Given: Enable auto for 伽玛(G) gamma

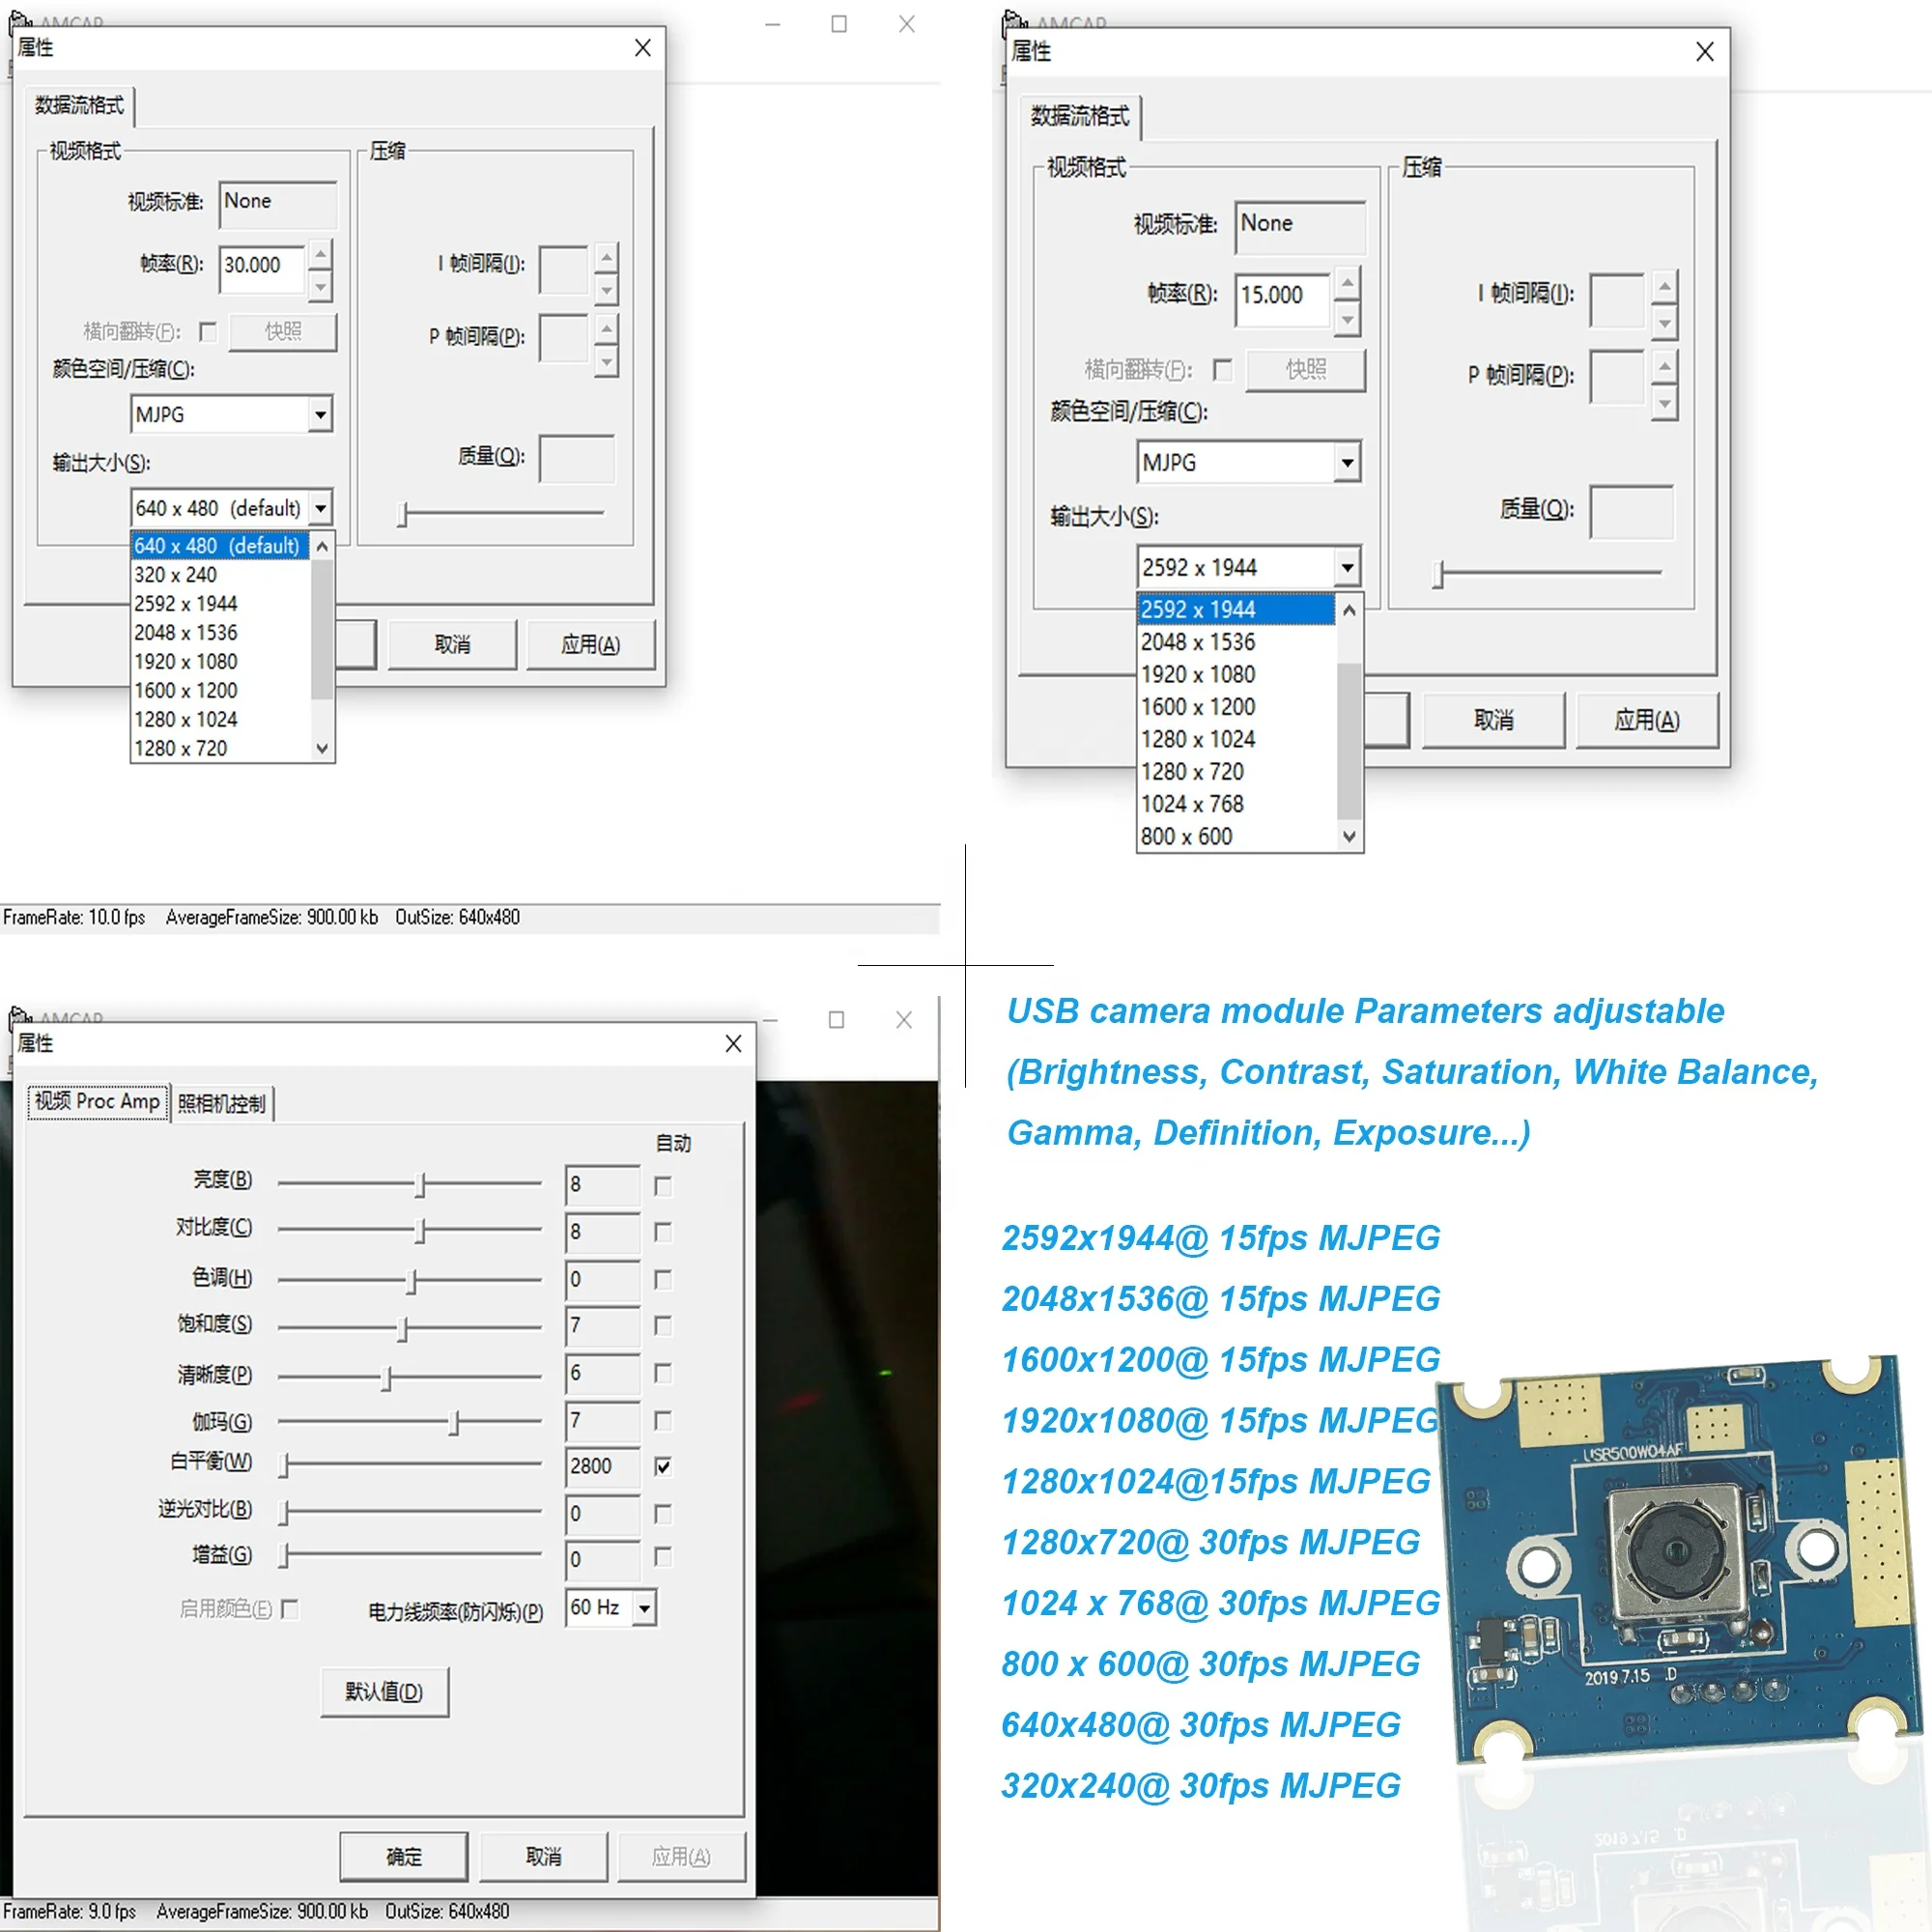Looking at the screenshot, I should pos(663,1420).
